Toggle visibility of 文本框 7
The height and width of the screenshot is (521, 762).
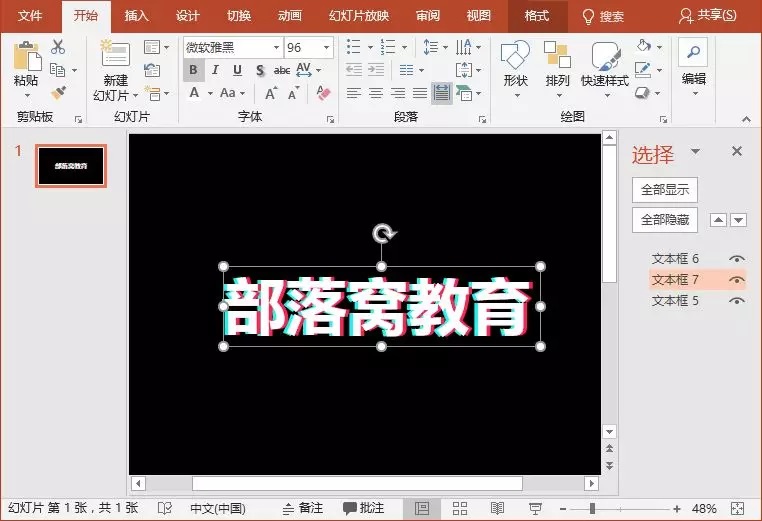[737, 280]
